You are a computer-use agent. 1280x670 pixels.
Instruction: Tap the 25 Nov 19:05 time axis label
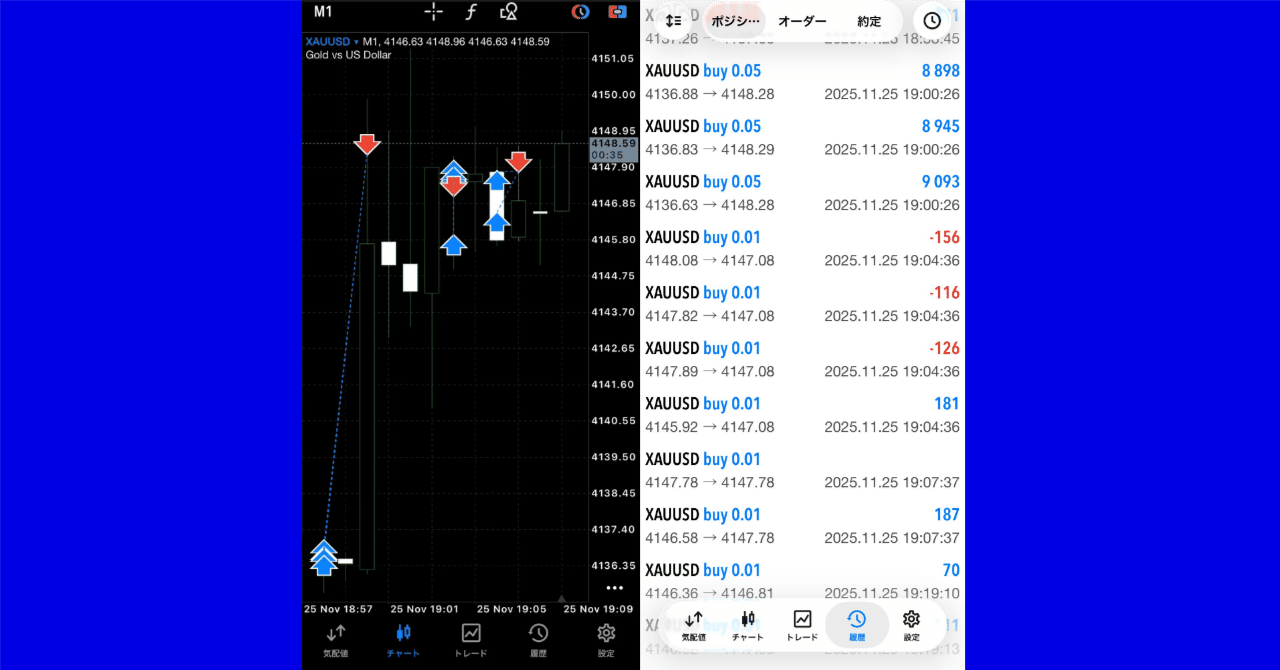(511, 609)
